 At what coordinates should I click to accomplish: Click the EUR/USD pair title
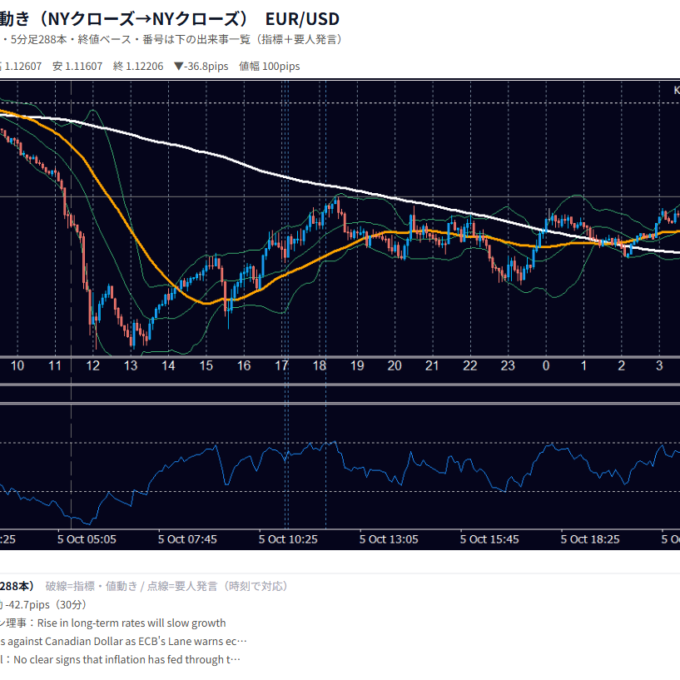coord(302,19)
